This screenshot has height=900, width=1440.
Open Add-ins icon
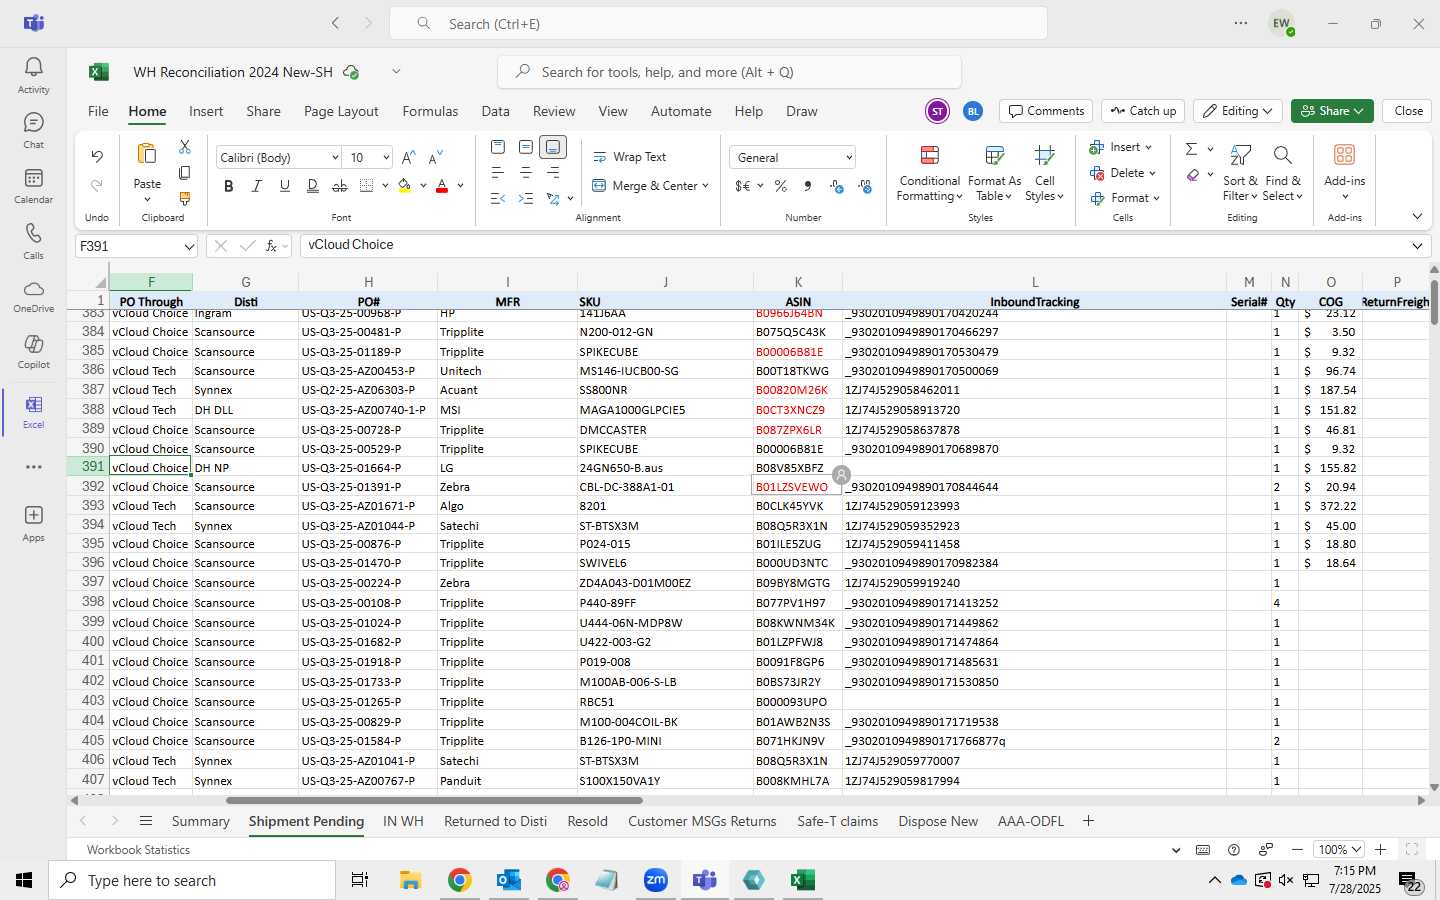(x=1344, y=155)
